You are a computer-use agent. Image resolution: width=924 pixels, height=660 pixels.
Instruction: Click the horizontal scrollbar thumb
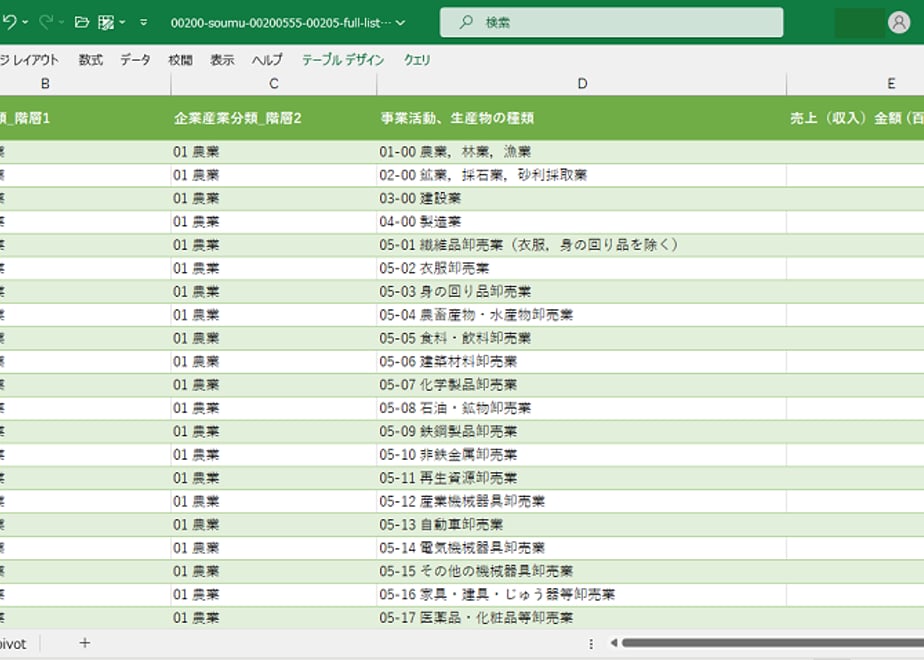tap(773, 643)
